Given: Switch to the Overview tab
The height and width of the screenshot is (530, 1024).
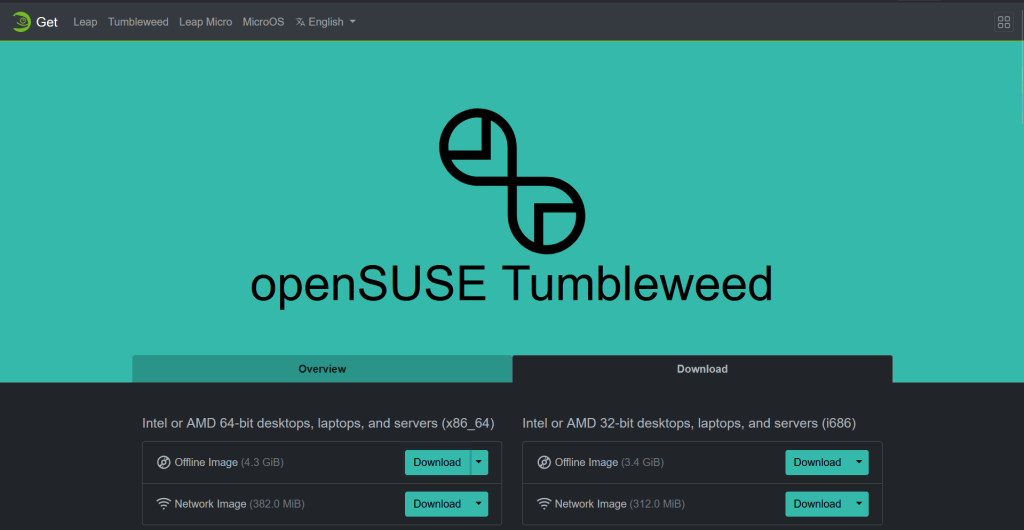Looking at the screenshot, I should click(322, 369).
